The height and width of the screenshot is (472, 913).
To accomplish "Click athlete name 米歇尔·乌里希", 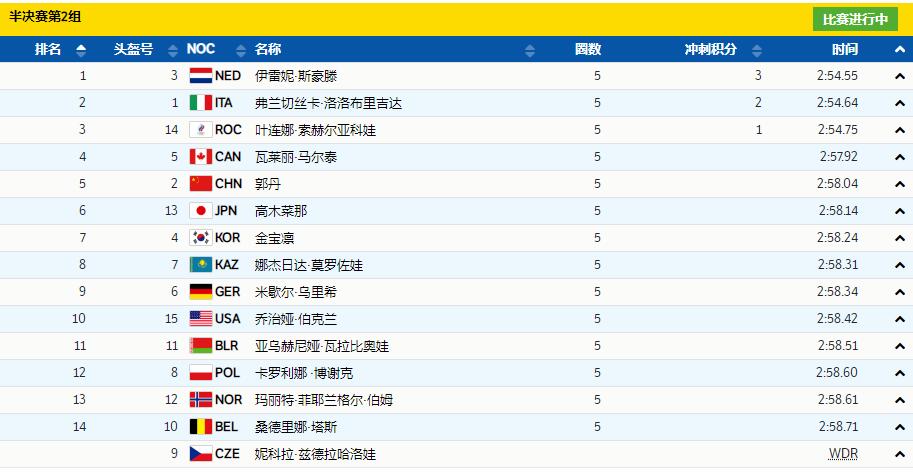I will point(296,292).
